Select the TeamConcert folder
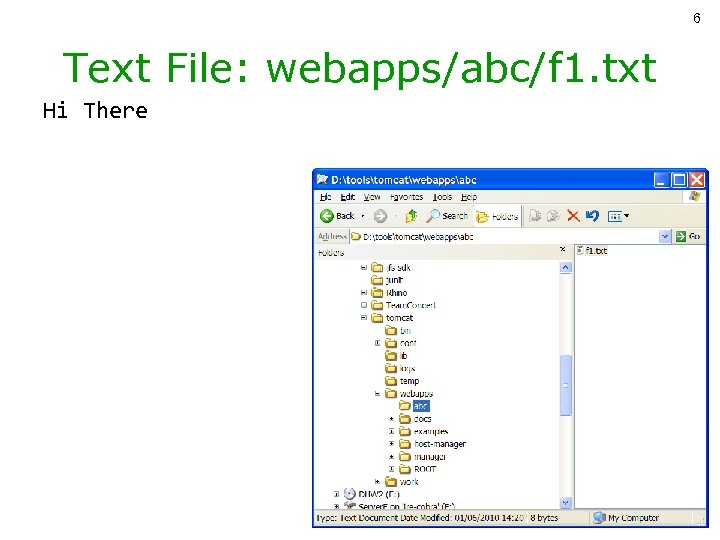The height and width of the screenshot is (540, 720). pyautogui.click(x=403, y=305)
